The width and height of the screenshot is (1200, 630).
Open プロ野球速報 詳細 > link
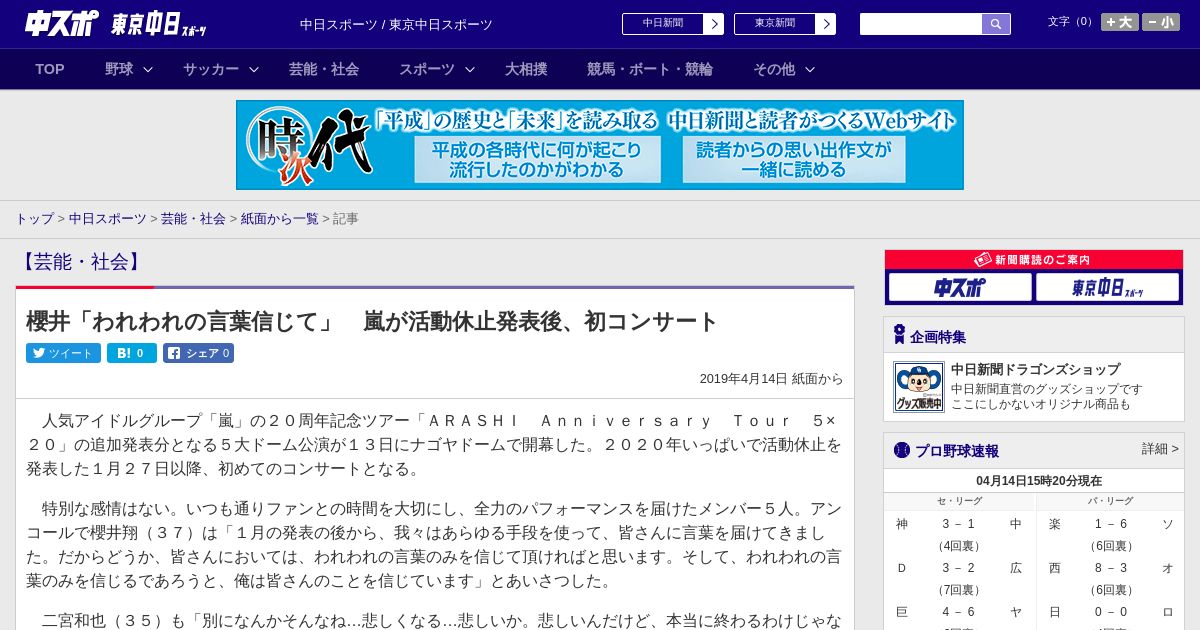[x=1160, y=449]
